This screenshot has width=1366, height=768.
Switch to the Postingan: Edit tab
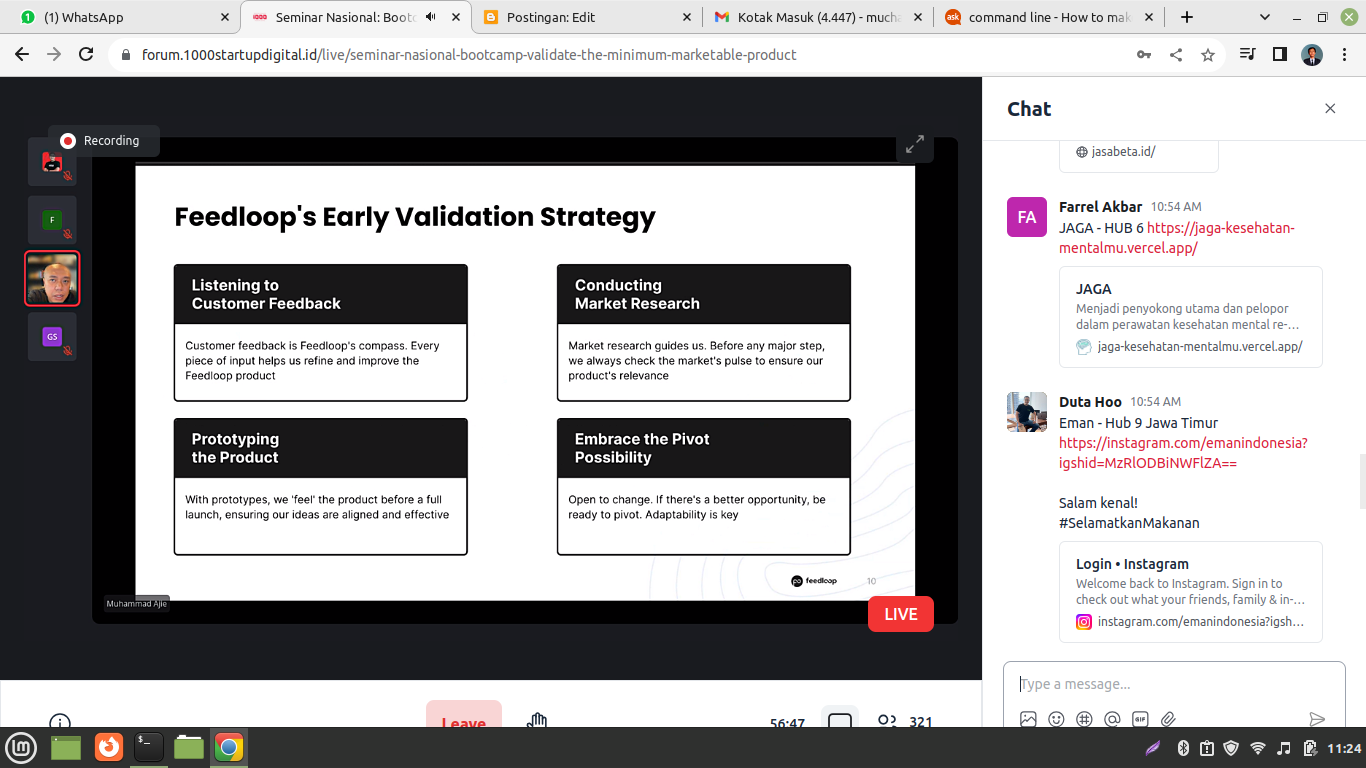coord(586,17)
